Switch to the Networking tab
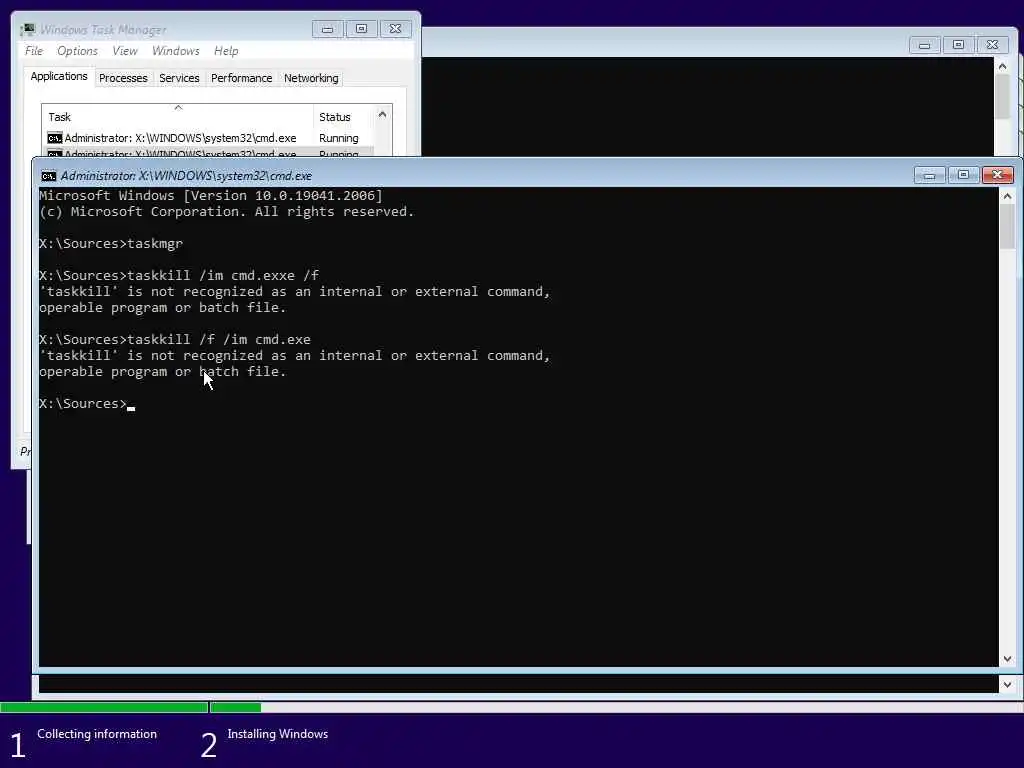This screenshot has height=768, width=1024. tap(311, 78)
